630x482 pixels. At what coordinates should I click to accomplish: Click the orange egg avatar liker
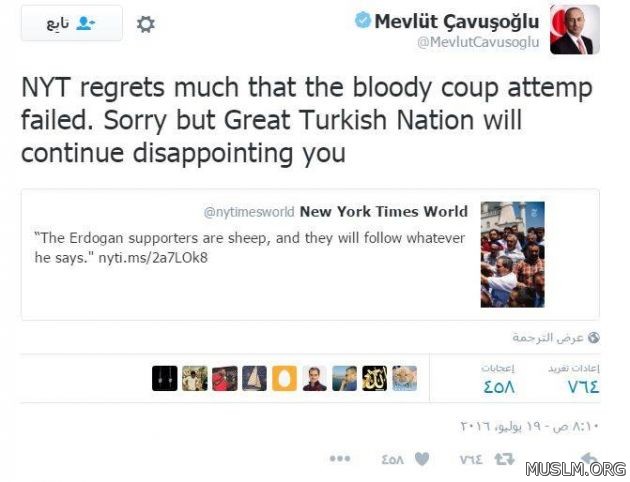[x=284, y=378]
